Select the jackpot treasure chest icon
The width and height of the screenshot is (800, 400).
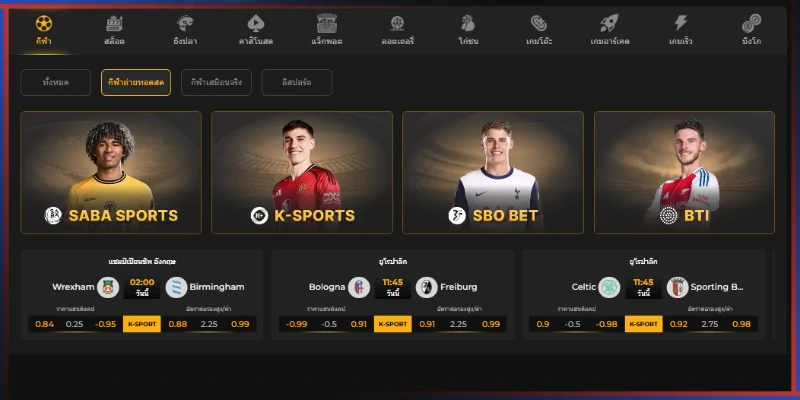point(327,23)
